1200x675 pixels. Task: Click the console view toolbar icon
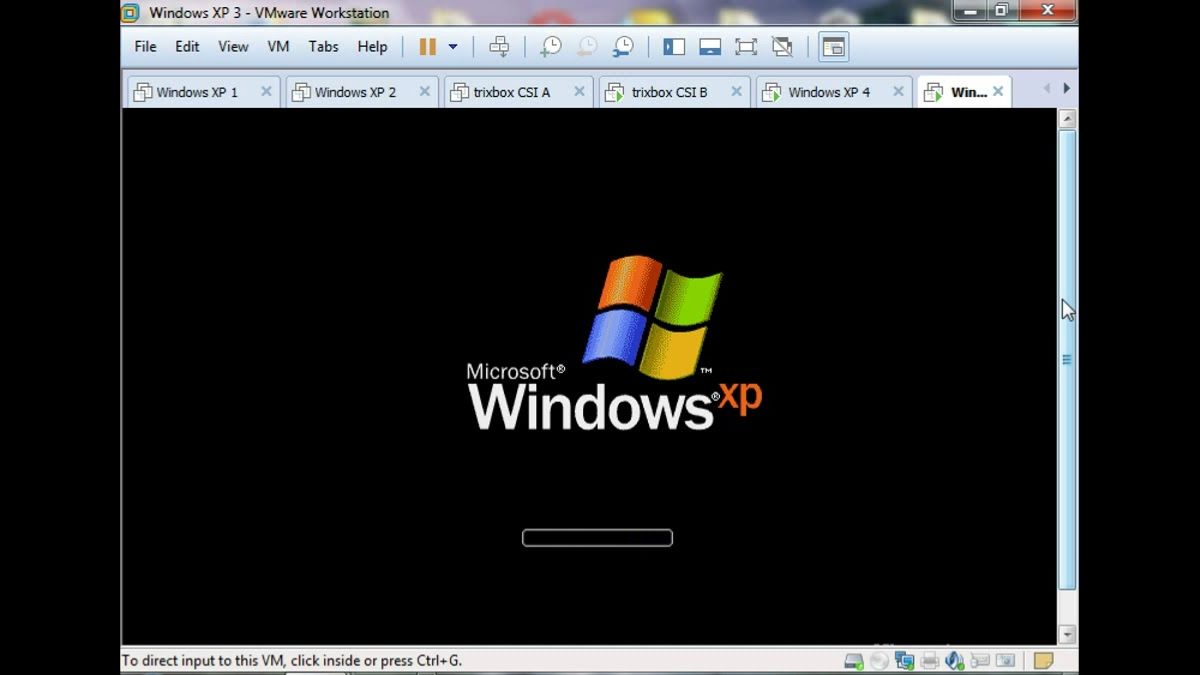tap(833, 47)
